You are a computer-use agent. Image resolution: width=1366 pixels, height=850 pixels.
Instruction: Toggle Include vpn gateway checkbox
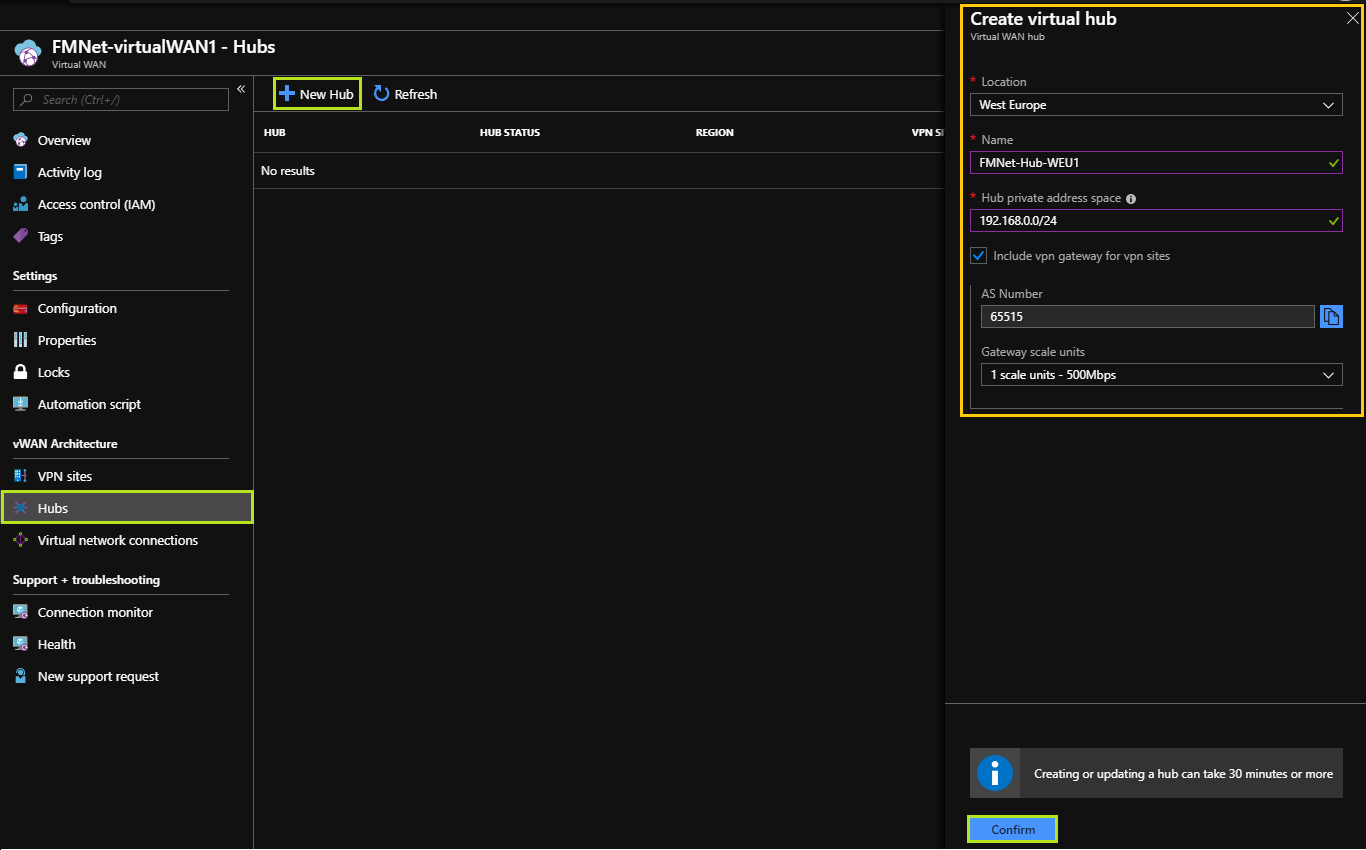click(x=979, y=256)
